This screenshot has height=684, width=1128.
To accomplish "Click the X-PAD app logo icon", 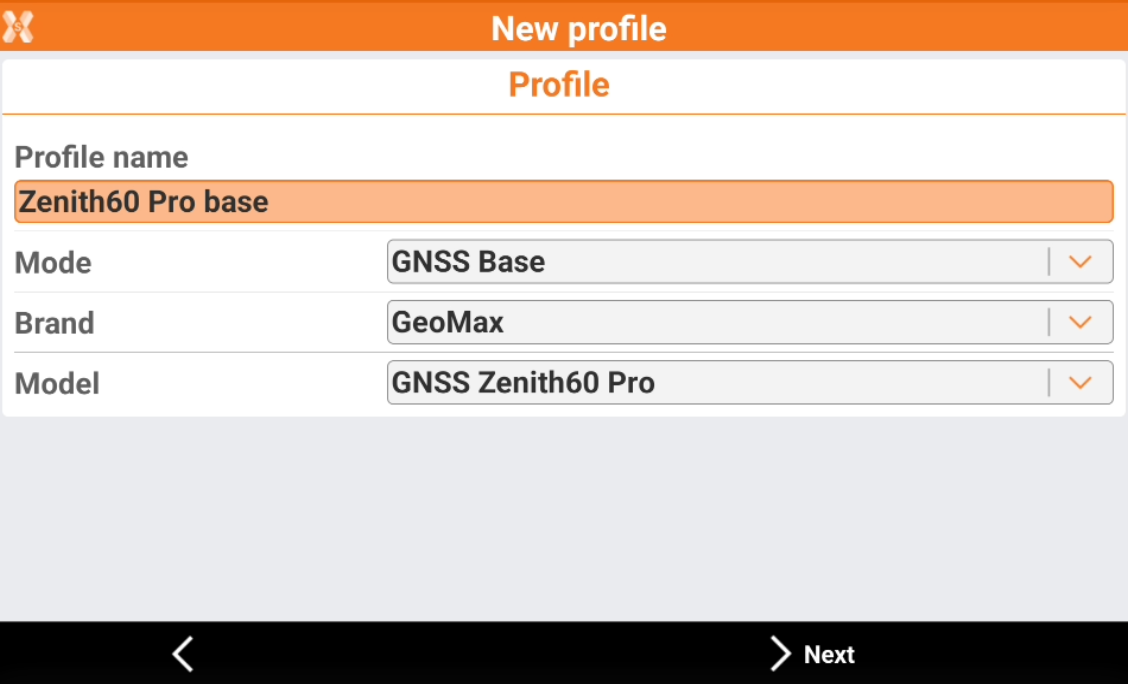I will click(18, 26).
